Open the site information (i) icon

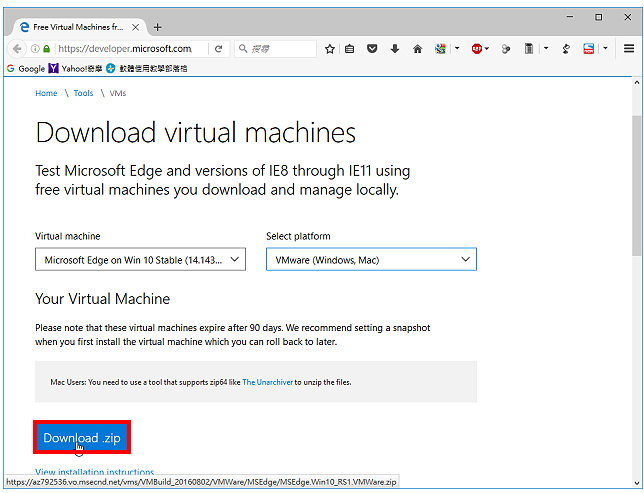tap(35, 49)
